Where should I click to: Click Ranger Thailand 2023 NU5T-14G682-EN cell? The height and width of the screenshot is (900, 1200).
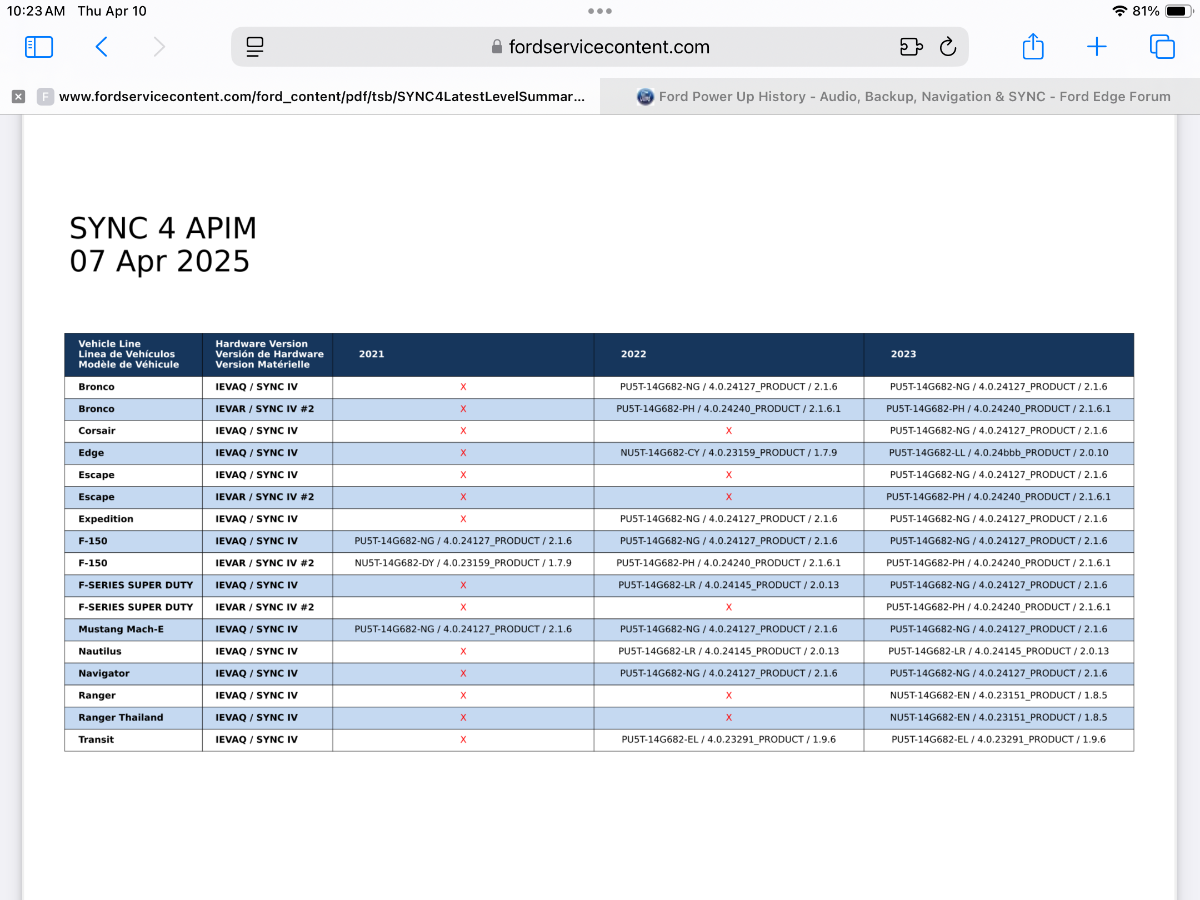(x=999, y=717)
